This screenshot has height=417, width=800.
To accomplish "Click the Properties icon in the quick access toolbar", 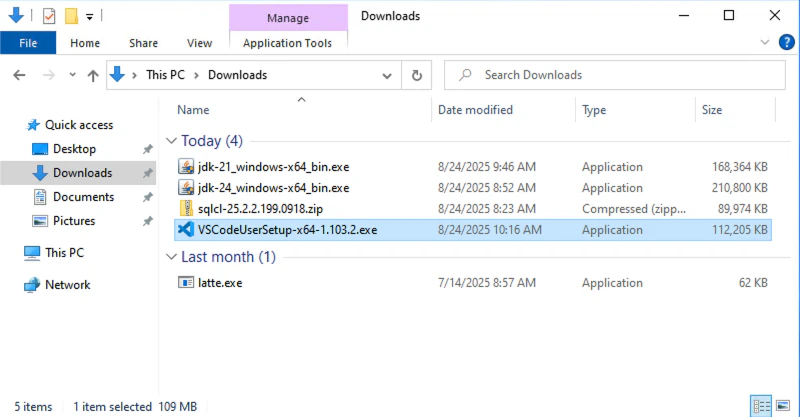I will point(49,16).
